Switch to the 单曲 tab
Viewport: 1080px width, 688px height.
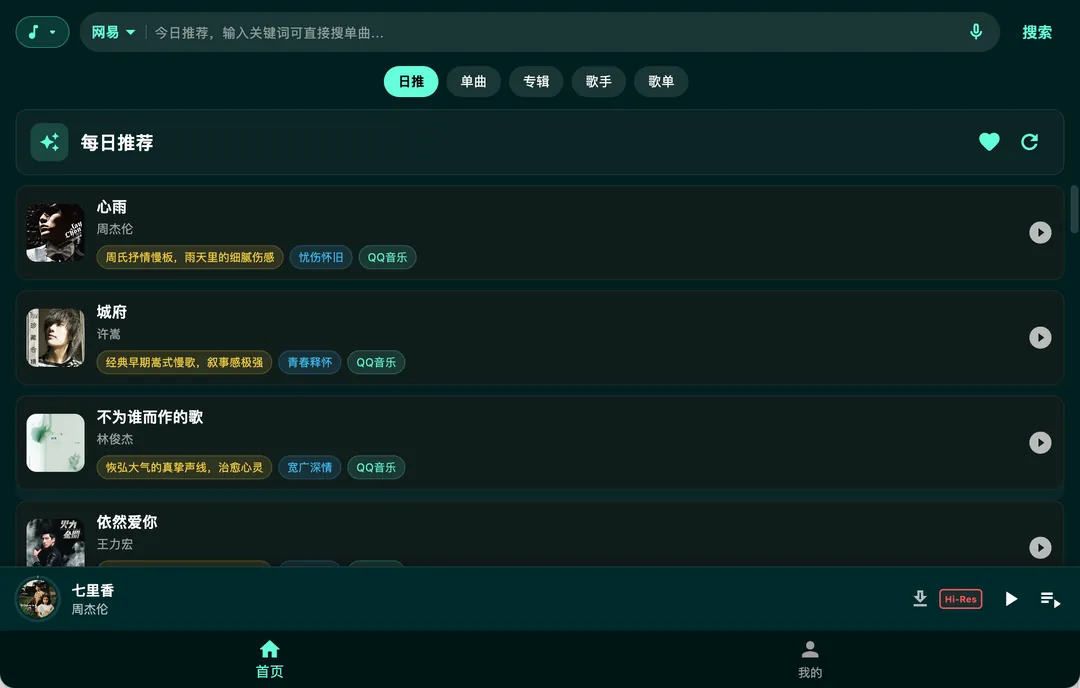(x=473, y=81)
